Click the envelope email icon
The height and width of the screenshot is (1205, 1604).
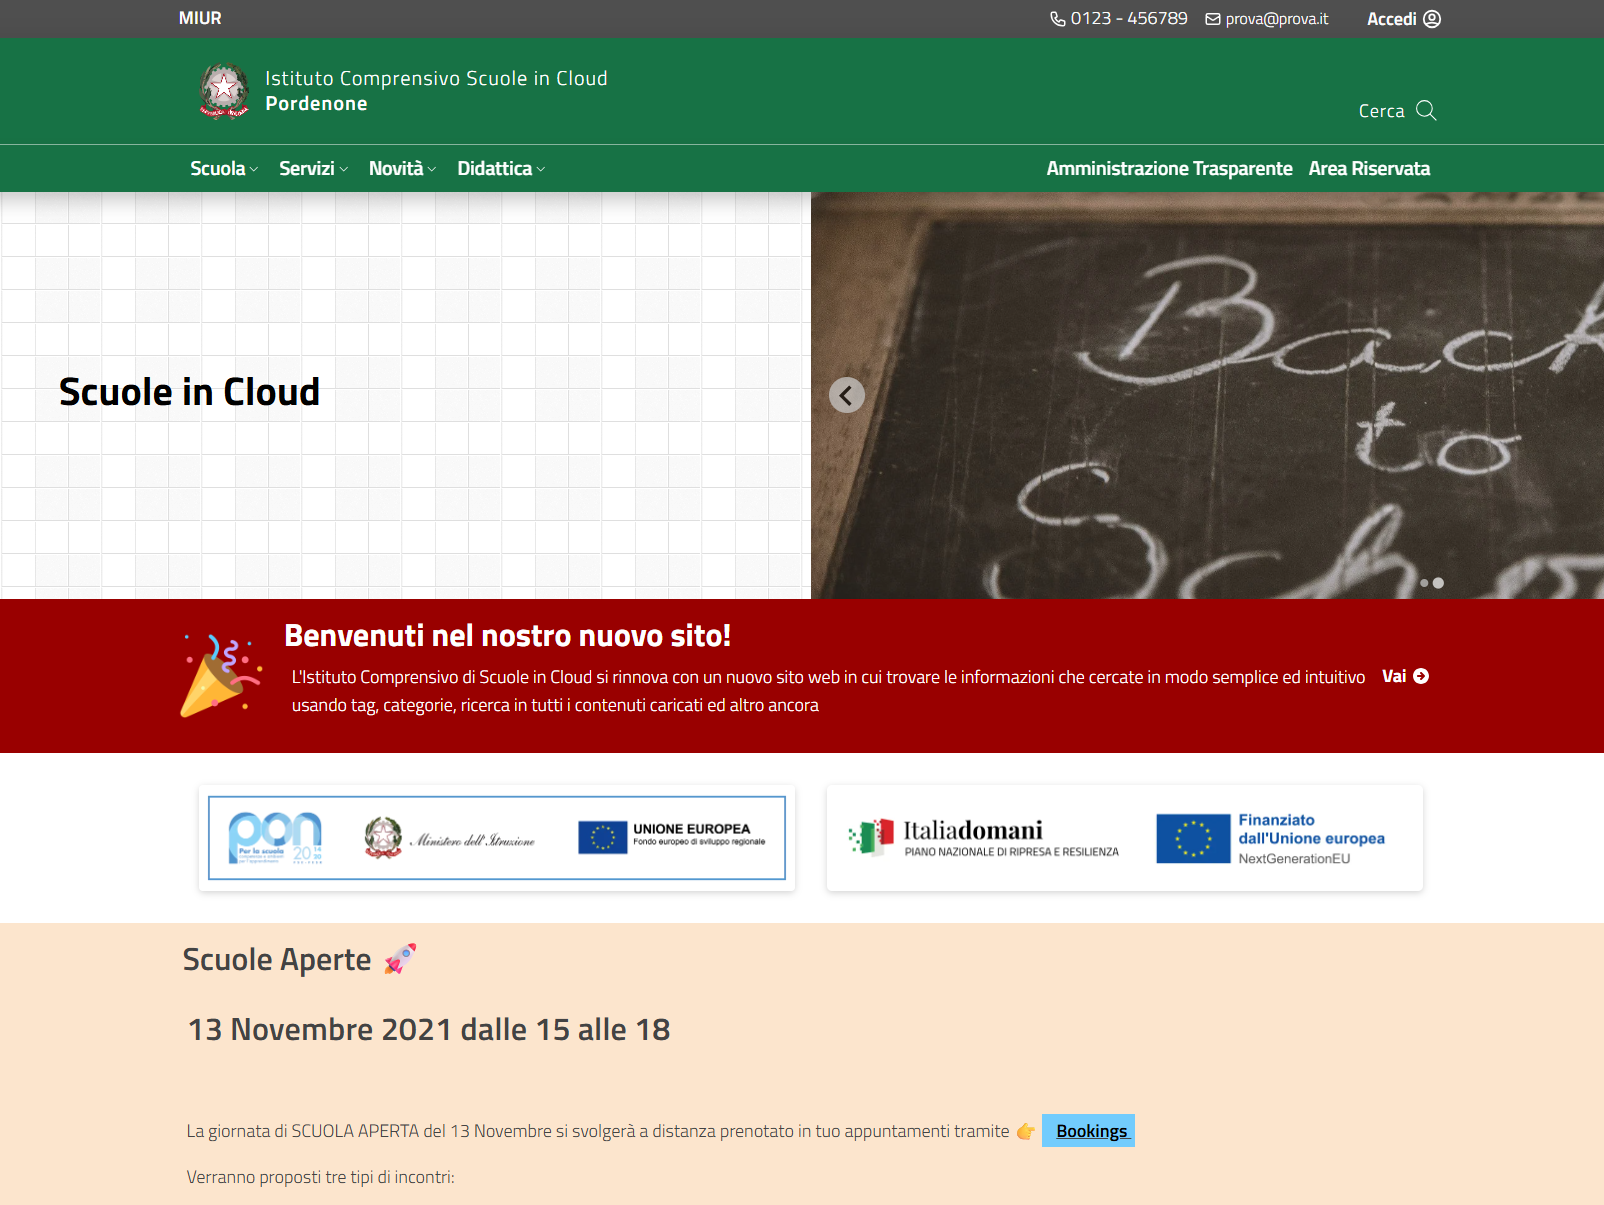1213,19
